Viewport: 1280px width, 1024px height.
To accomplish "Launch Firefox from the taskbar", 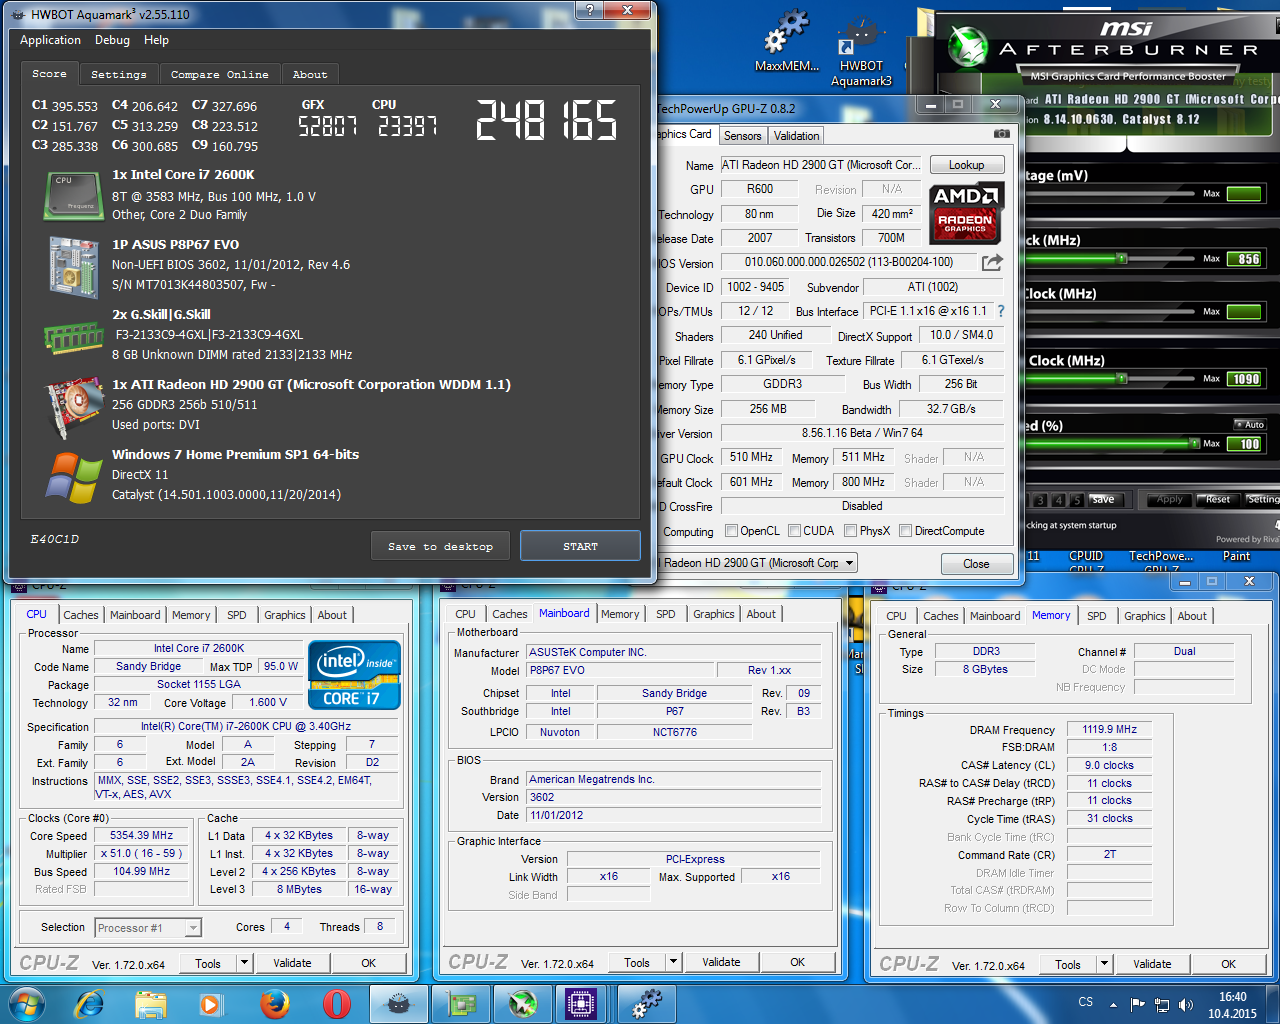I will point(274,1003).
